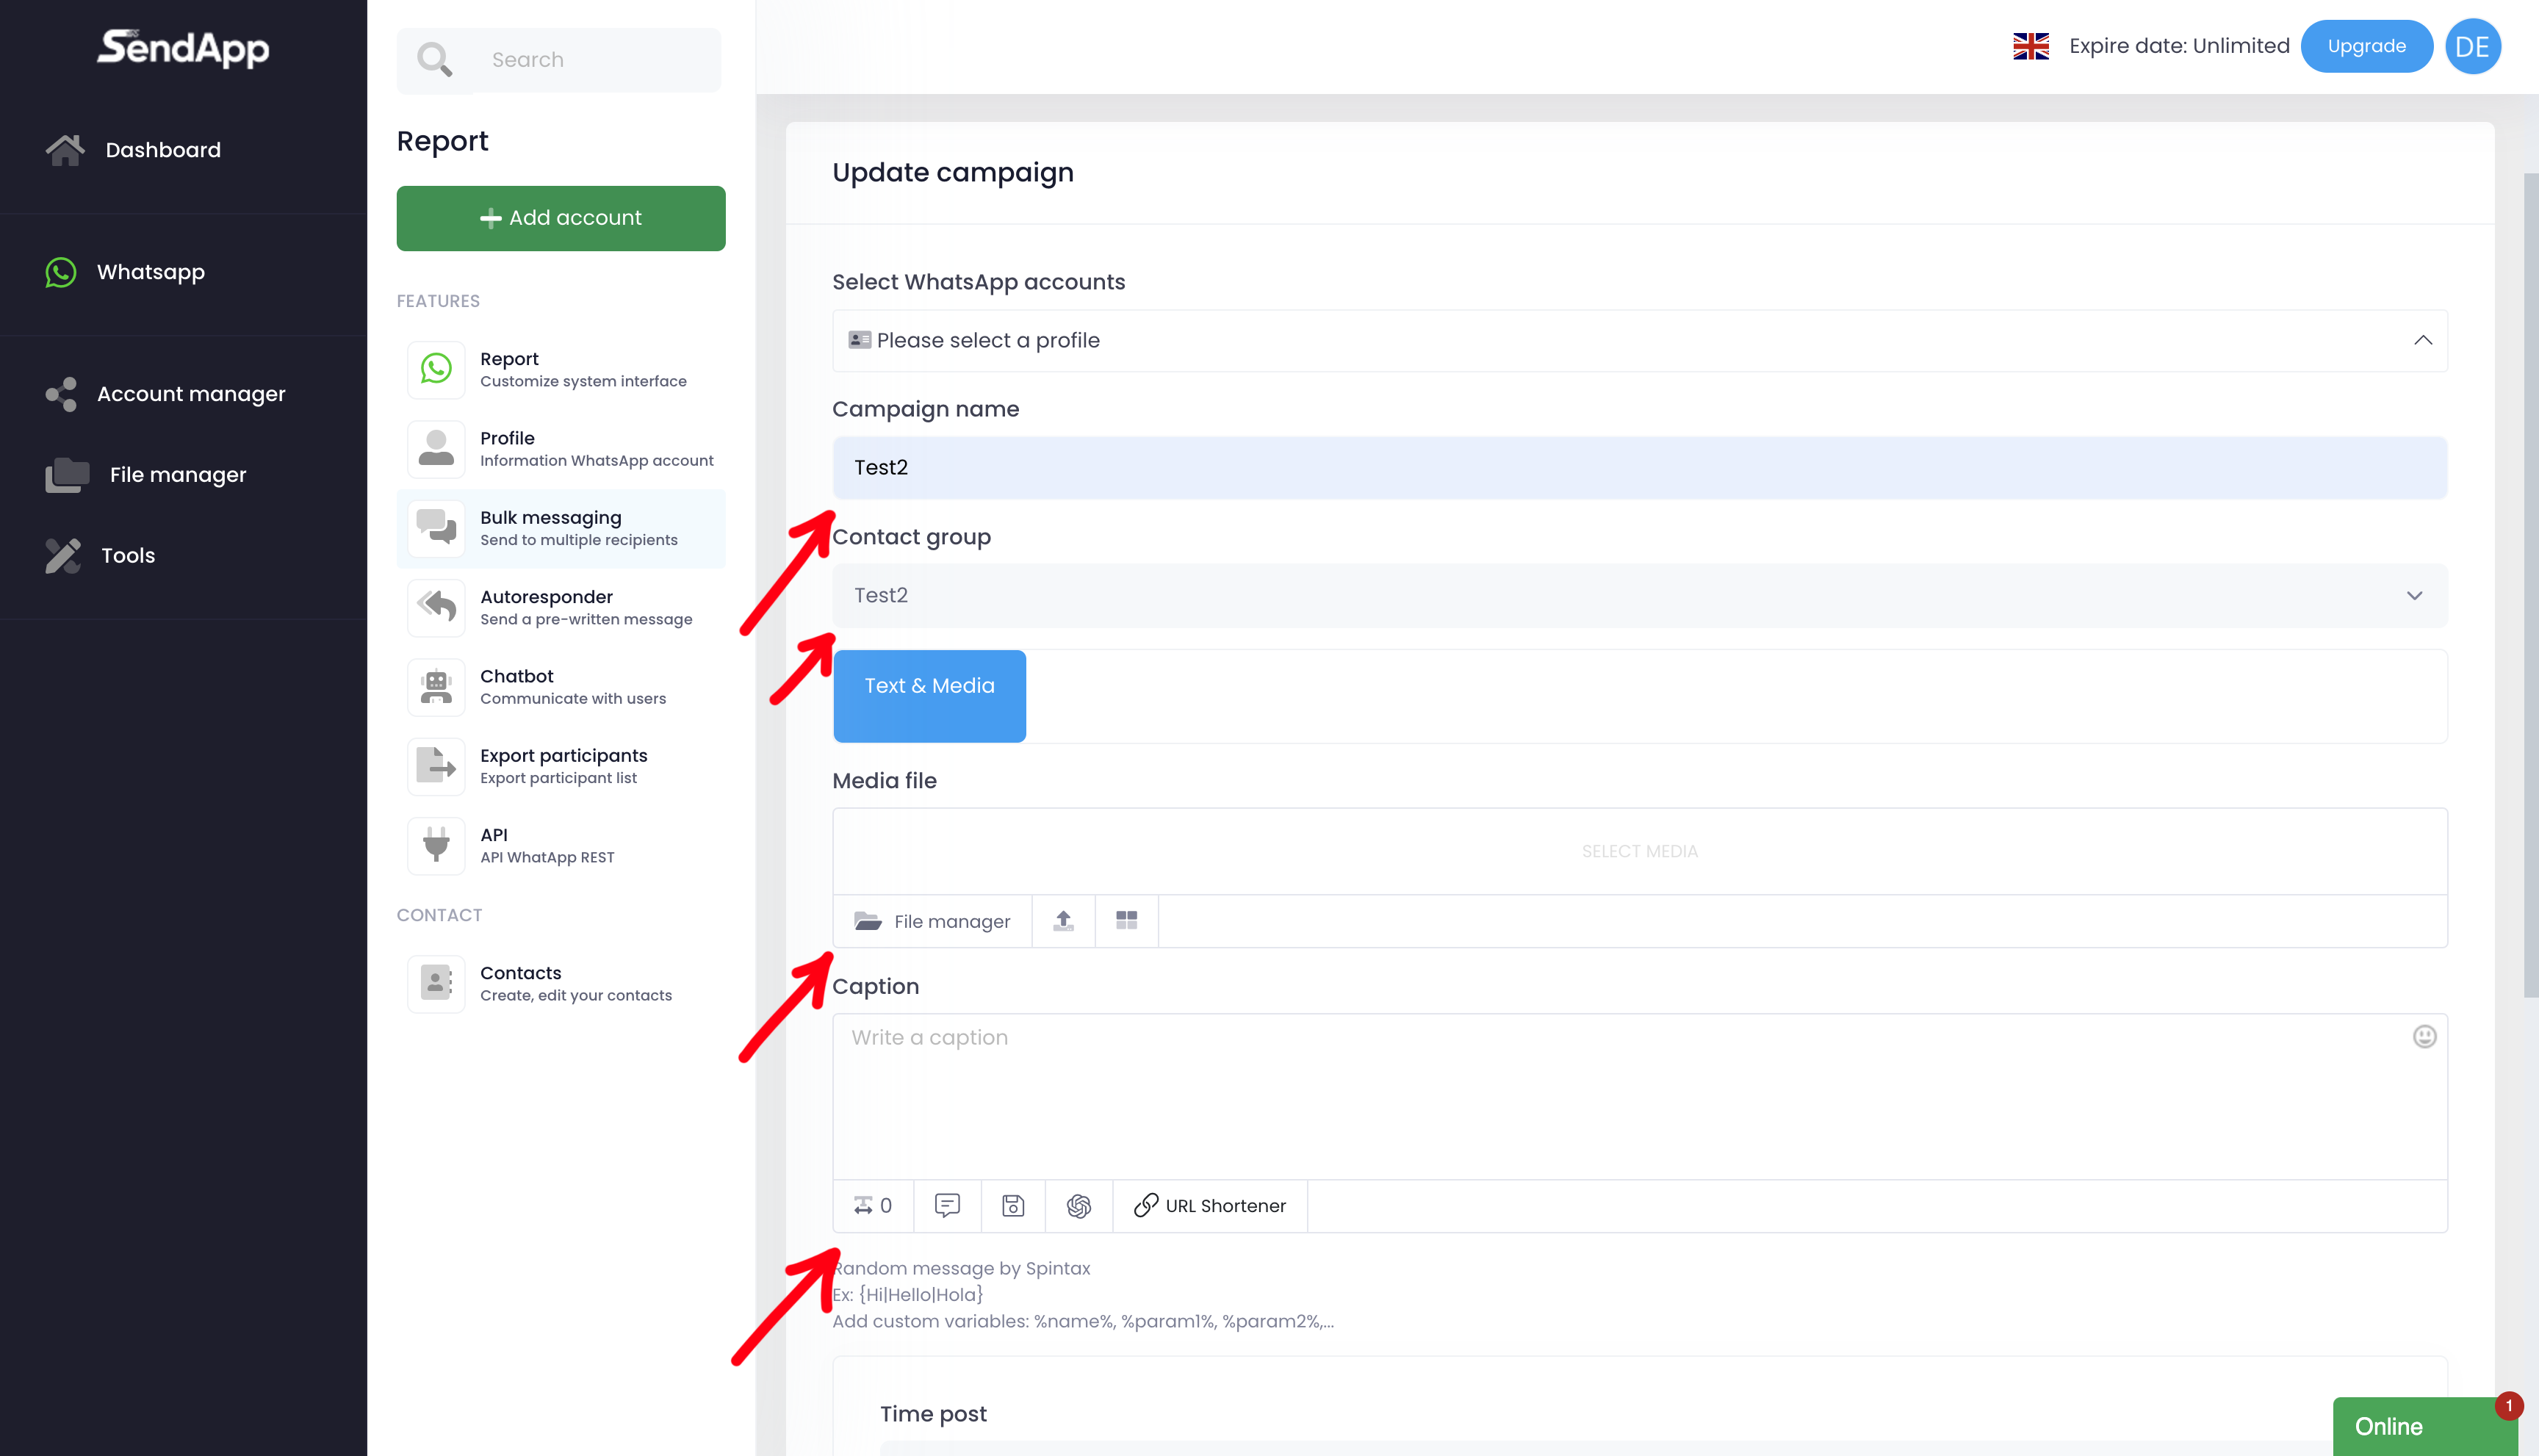Click the Upgrade button
2539x1456 pixels.
coord(2365,46)
